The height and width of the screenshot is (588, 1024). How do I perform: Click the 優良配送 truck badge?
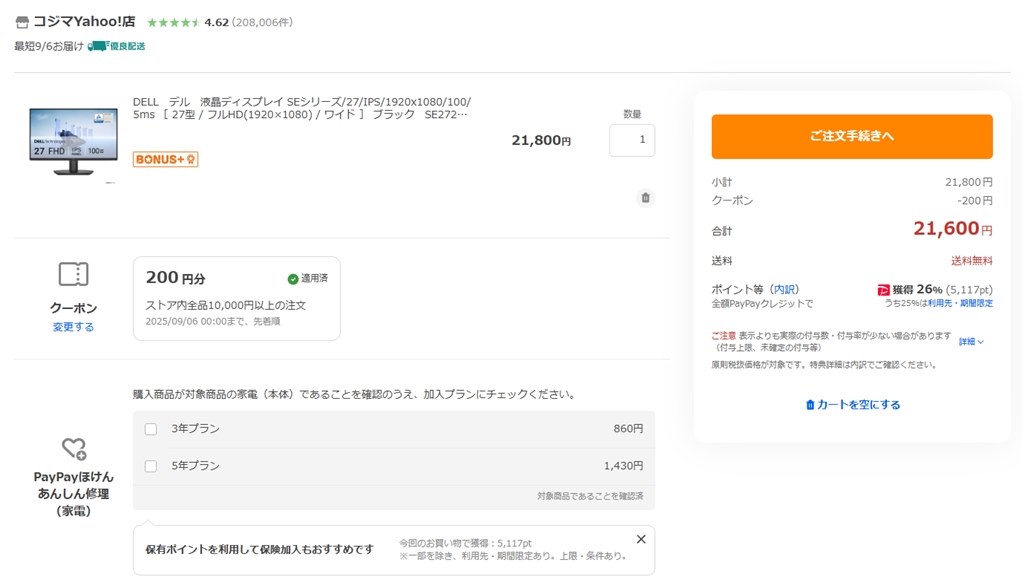(117, 46)
